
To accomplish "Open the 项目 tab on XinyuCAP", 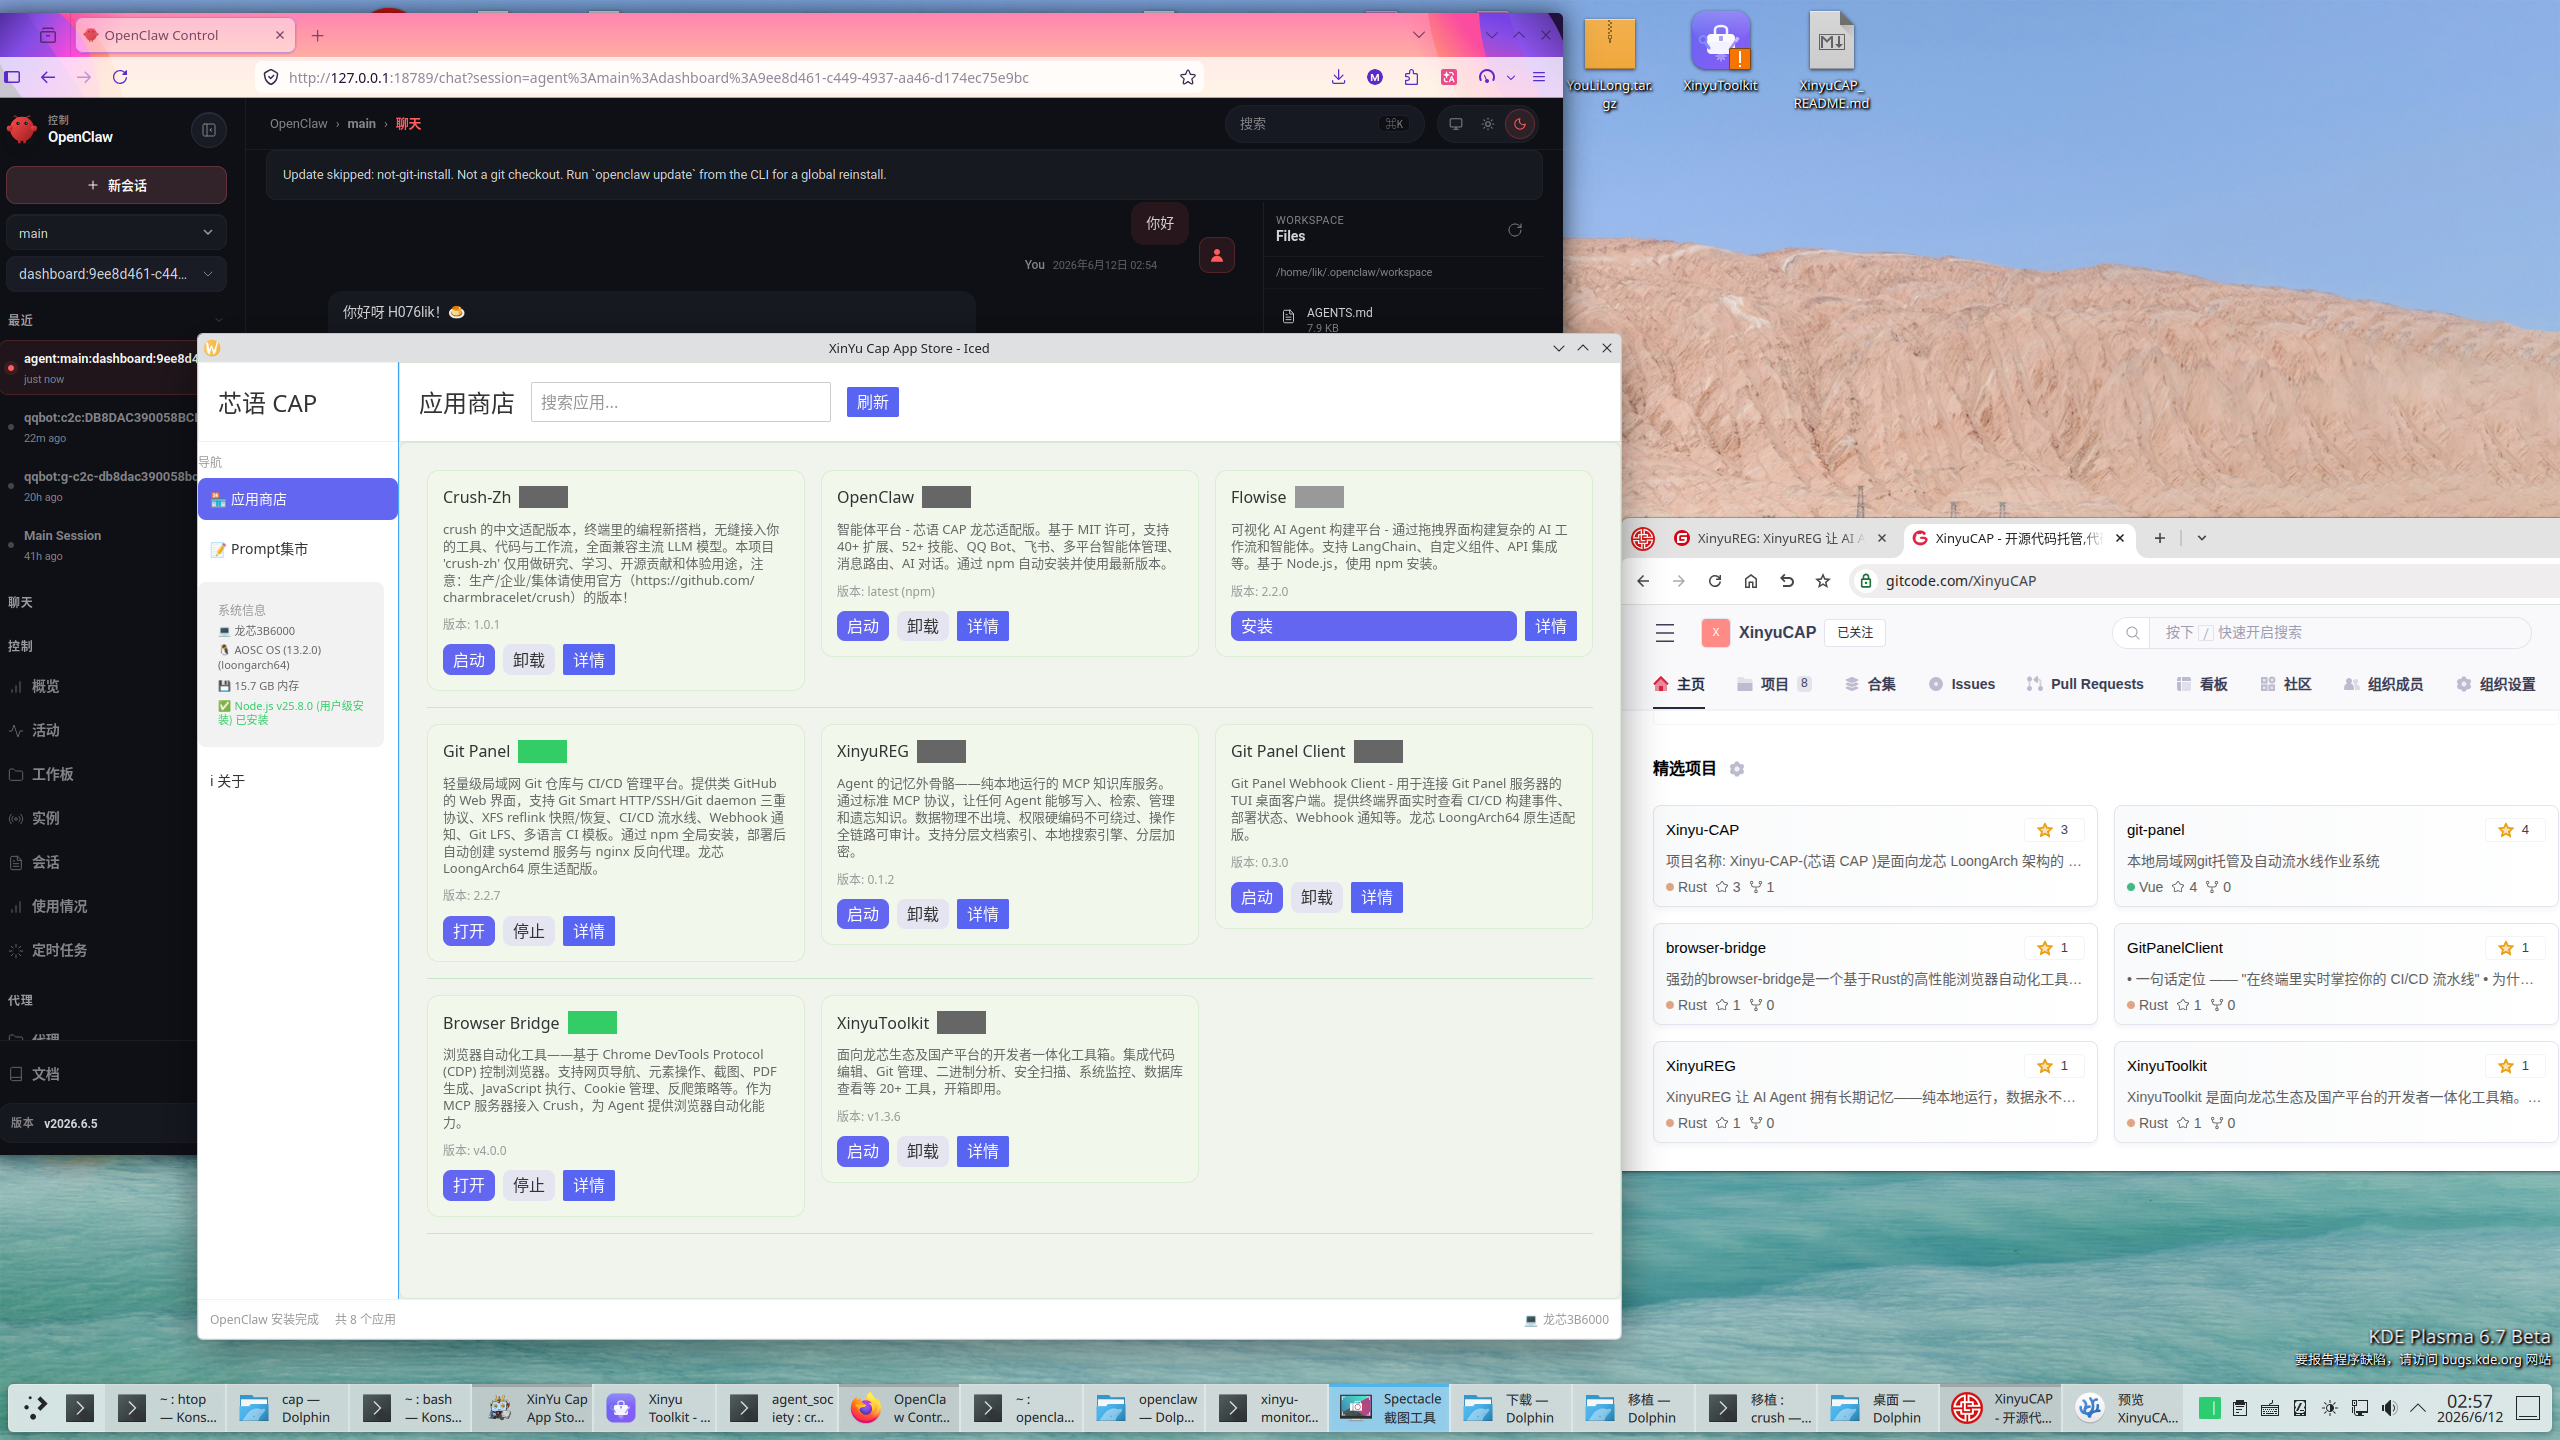I will [x=1774, y=684].
